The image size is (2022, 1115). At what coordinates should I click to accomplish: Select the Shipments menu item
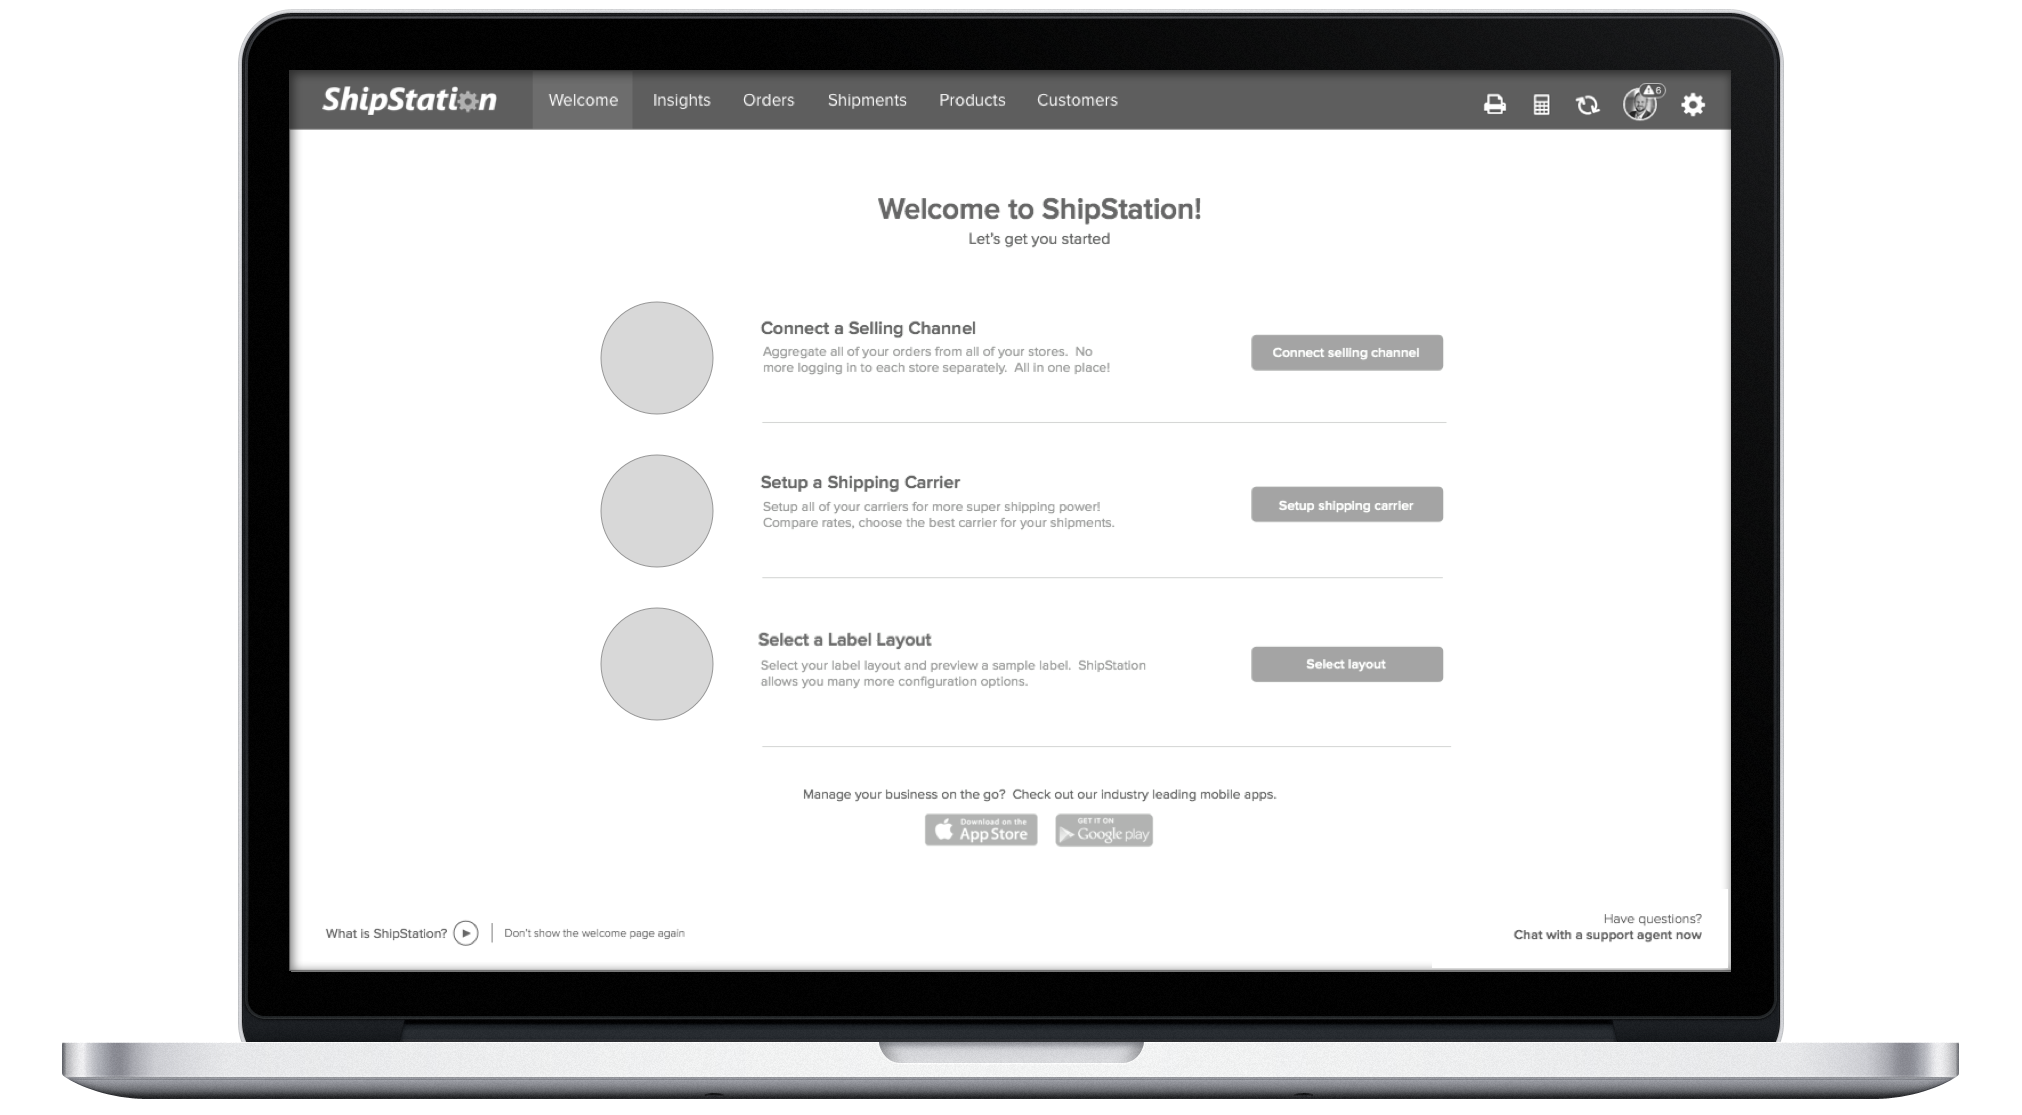click(x=868, y=100)
